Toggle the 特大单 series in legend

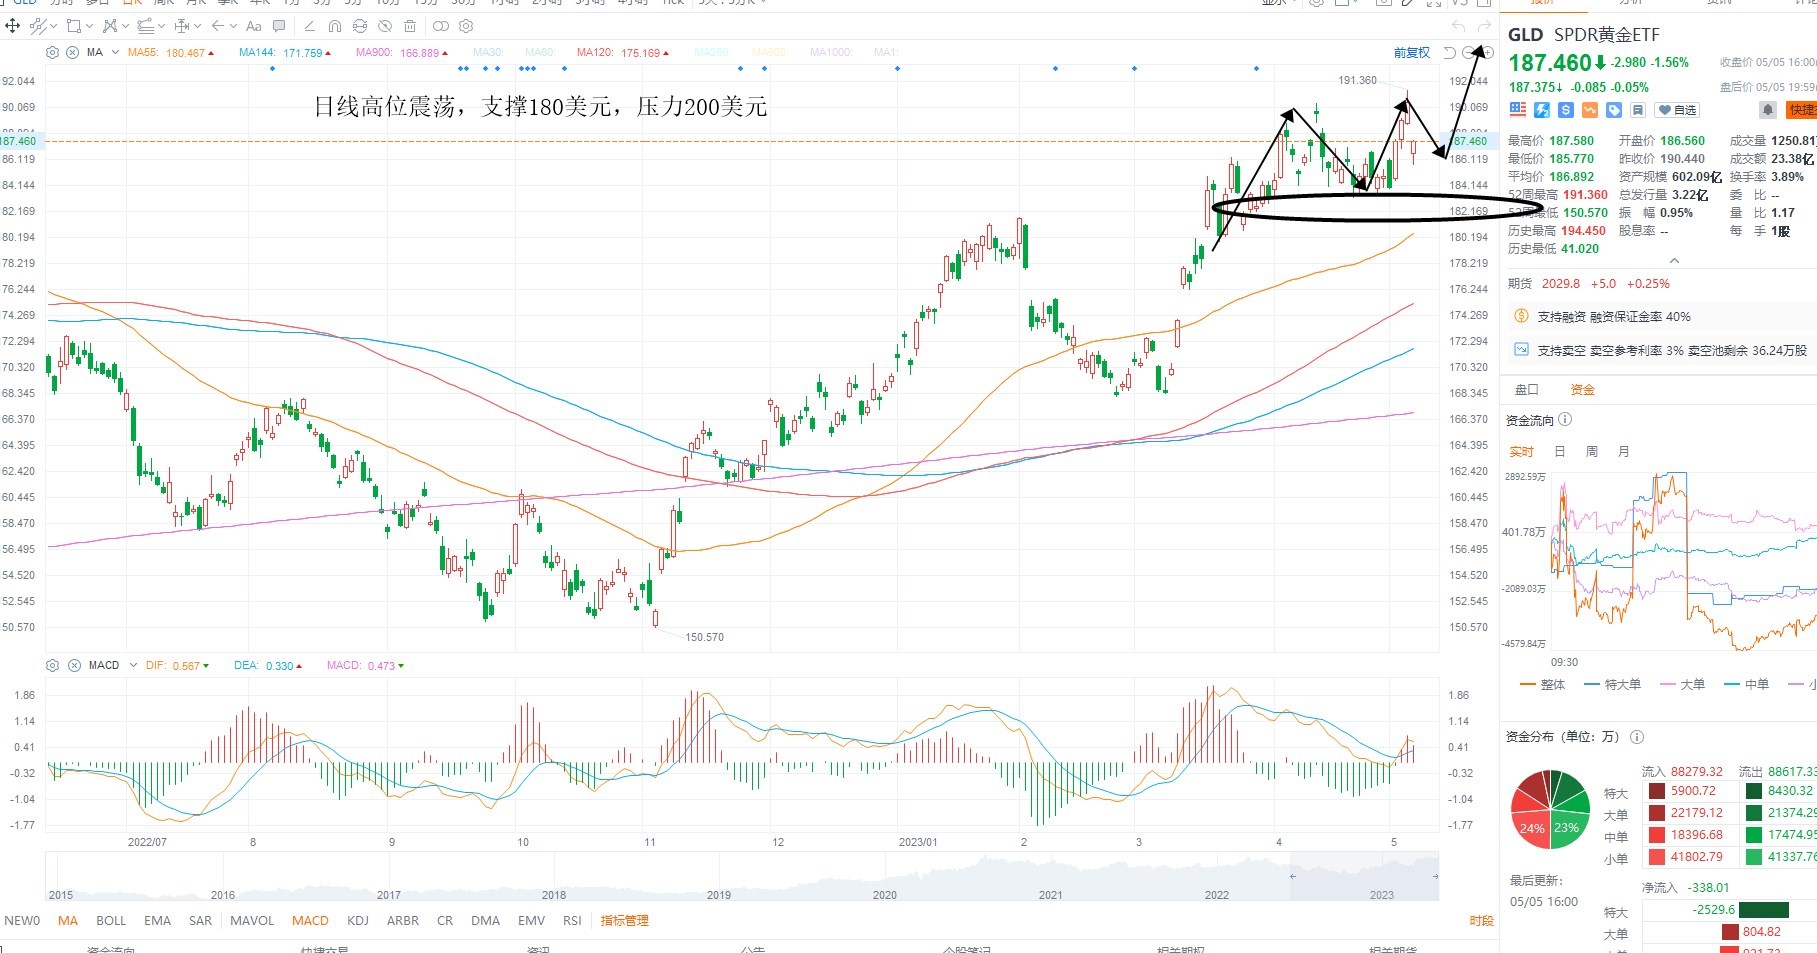1613,684
